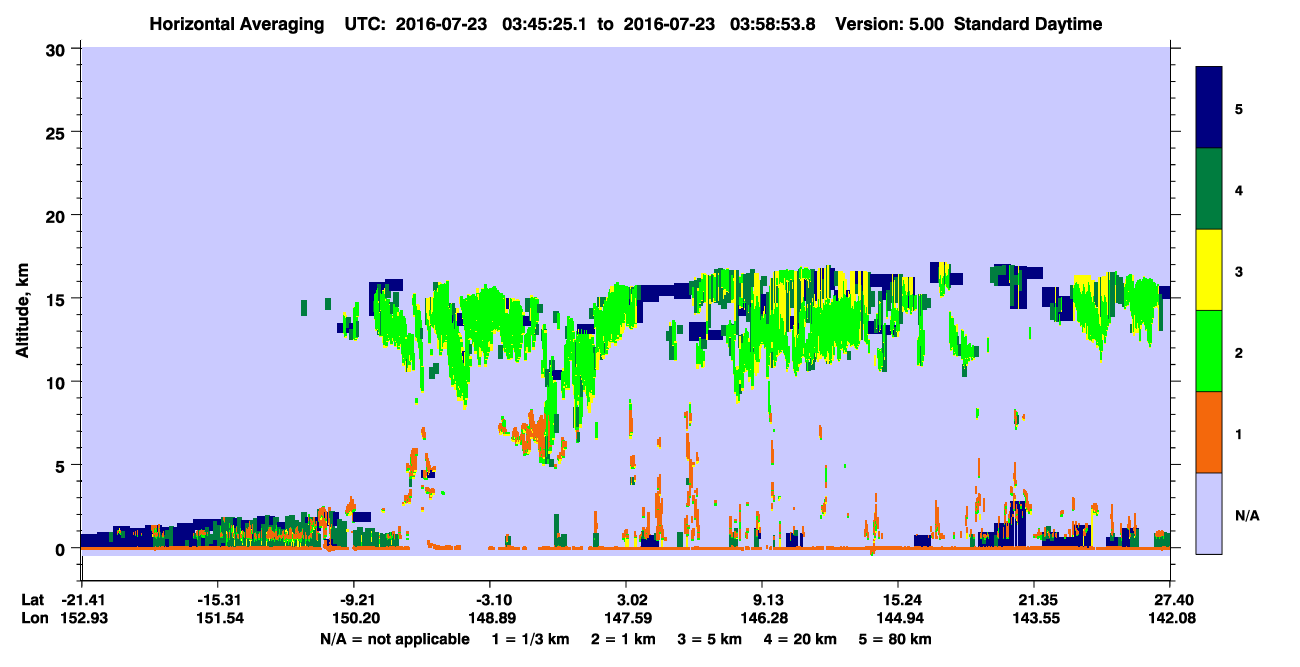The image size is (1300, 667).
Task: Click the lavender N/A color bar segment
Action: (1209, 512)
